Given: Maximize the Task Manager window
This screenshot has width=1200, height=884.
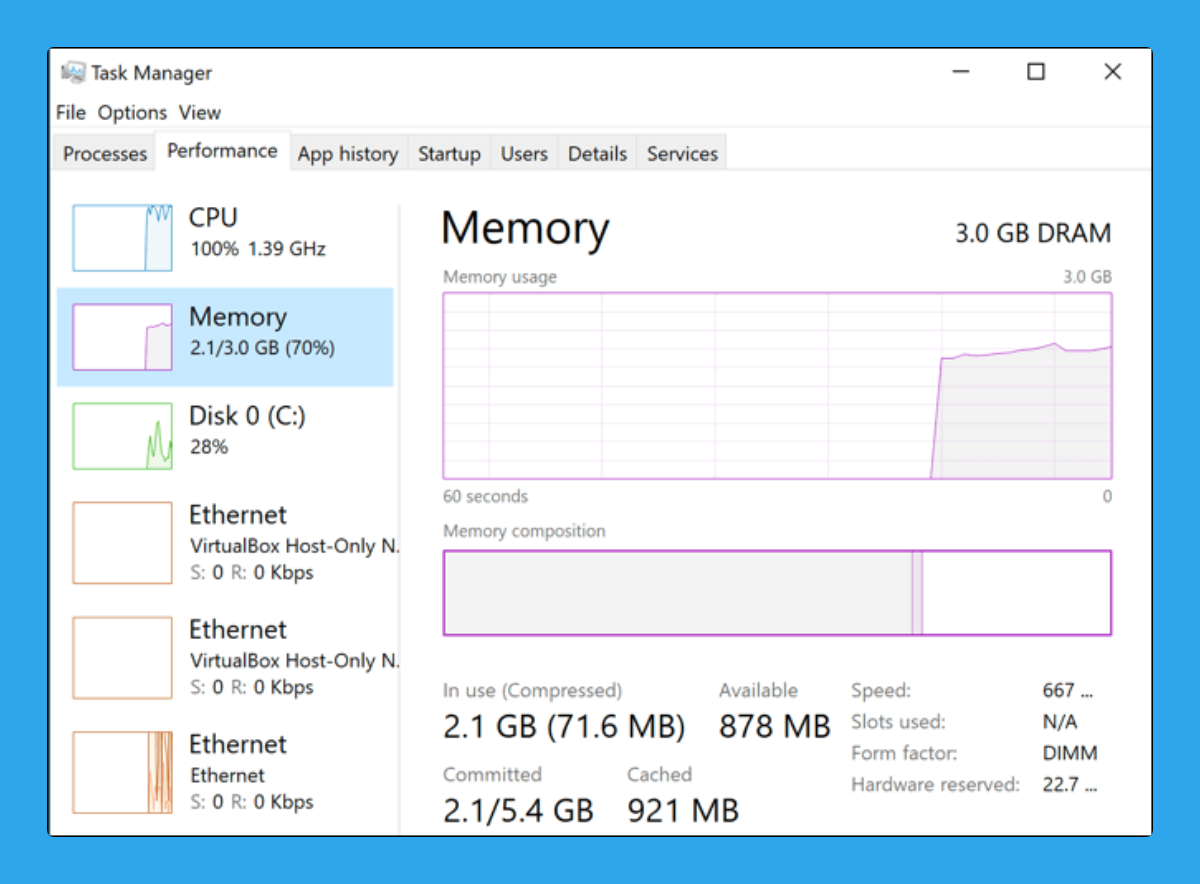Looking at the screenshot, I should [x=1036, y=72].
